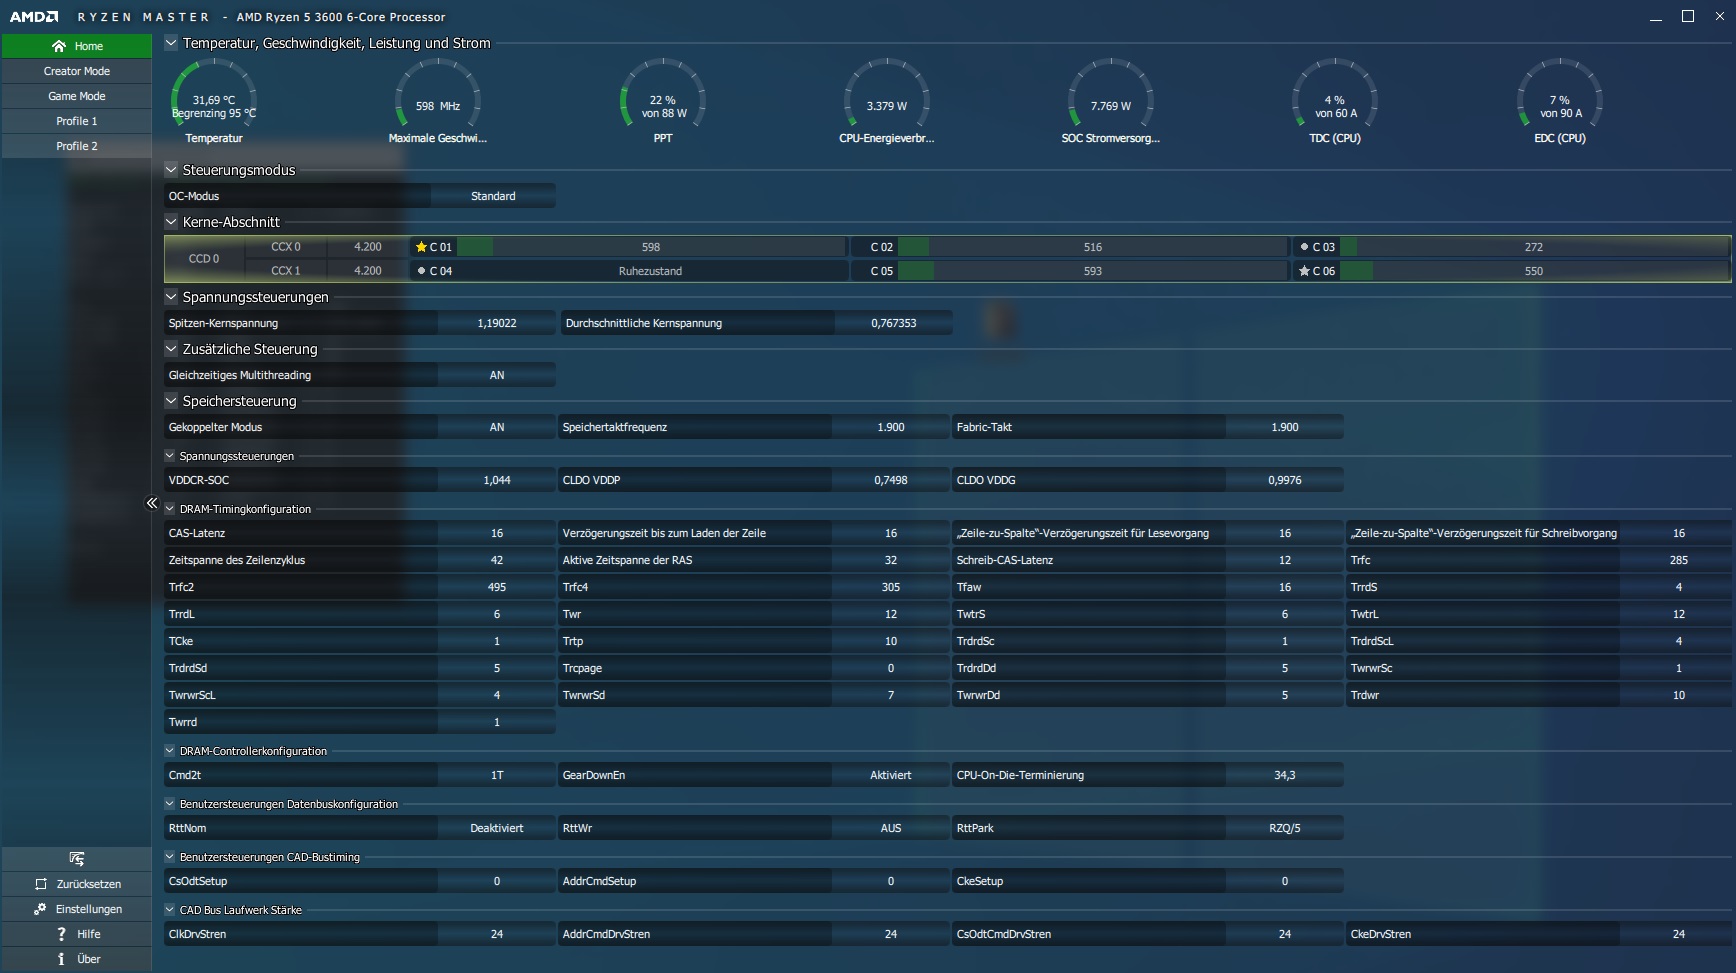Screen dimensions: 1736x973
Task: Switch to Creator Mode
Action: (77, 71)
